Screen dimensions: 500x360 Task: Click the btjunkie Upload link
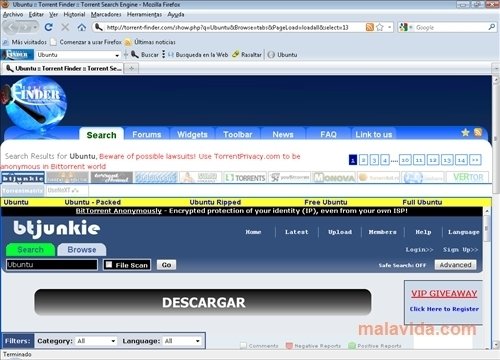pyautogui.click(x=340, y=232)
